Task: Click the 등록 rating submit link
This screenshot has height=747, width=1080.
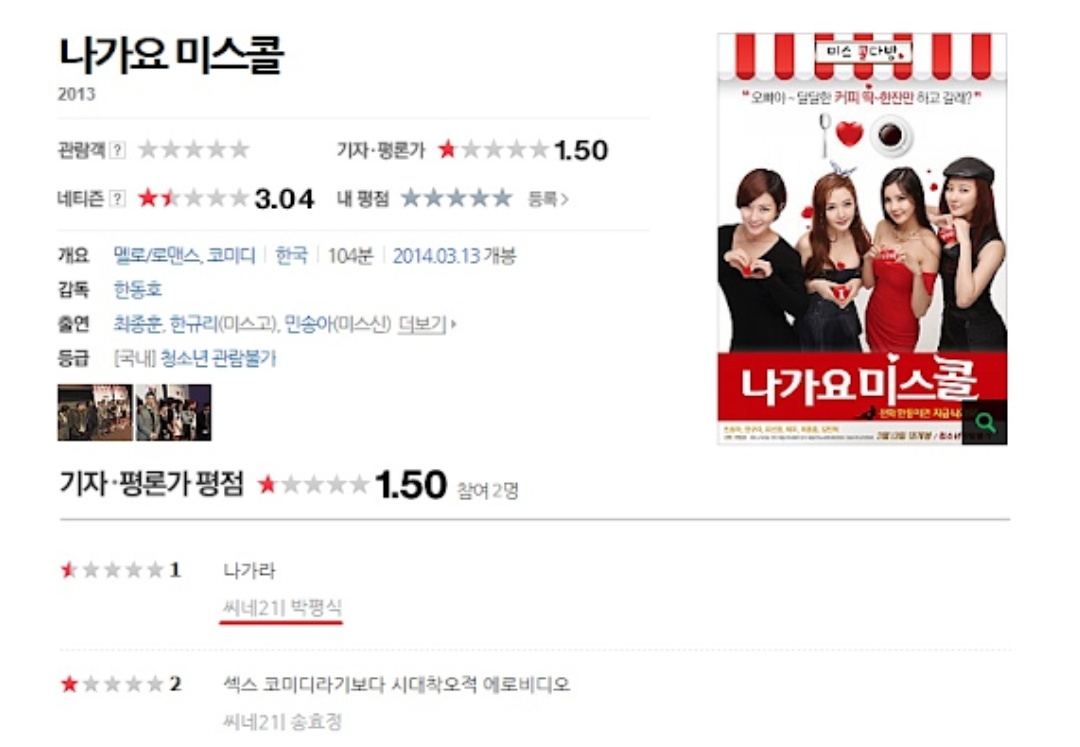Action: click(548, 199)
